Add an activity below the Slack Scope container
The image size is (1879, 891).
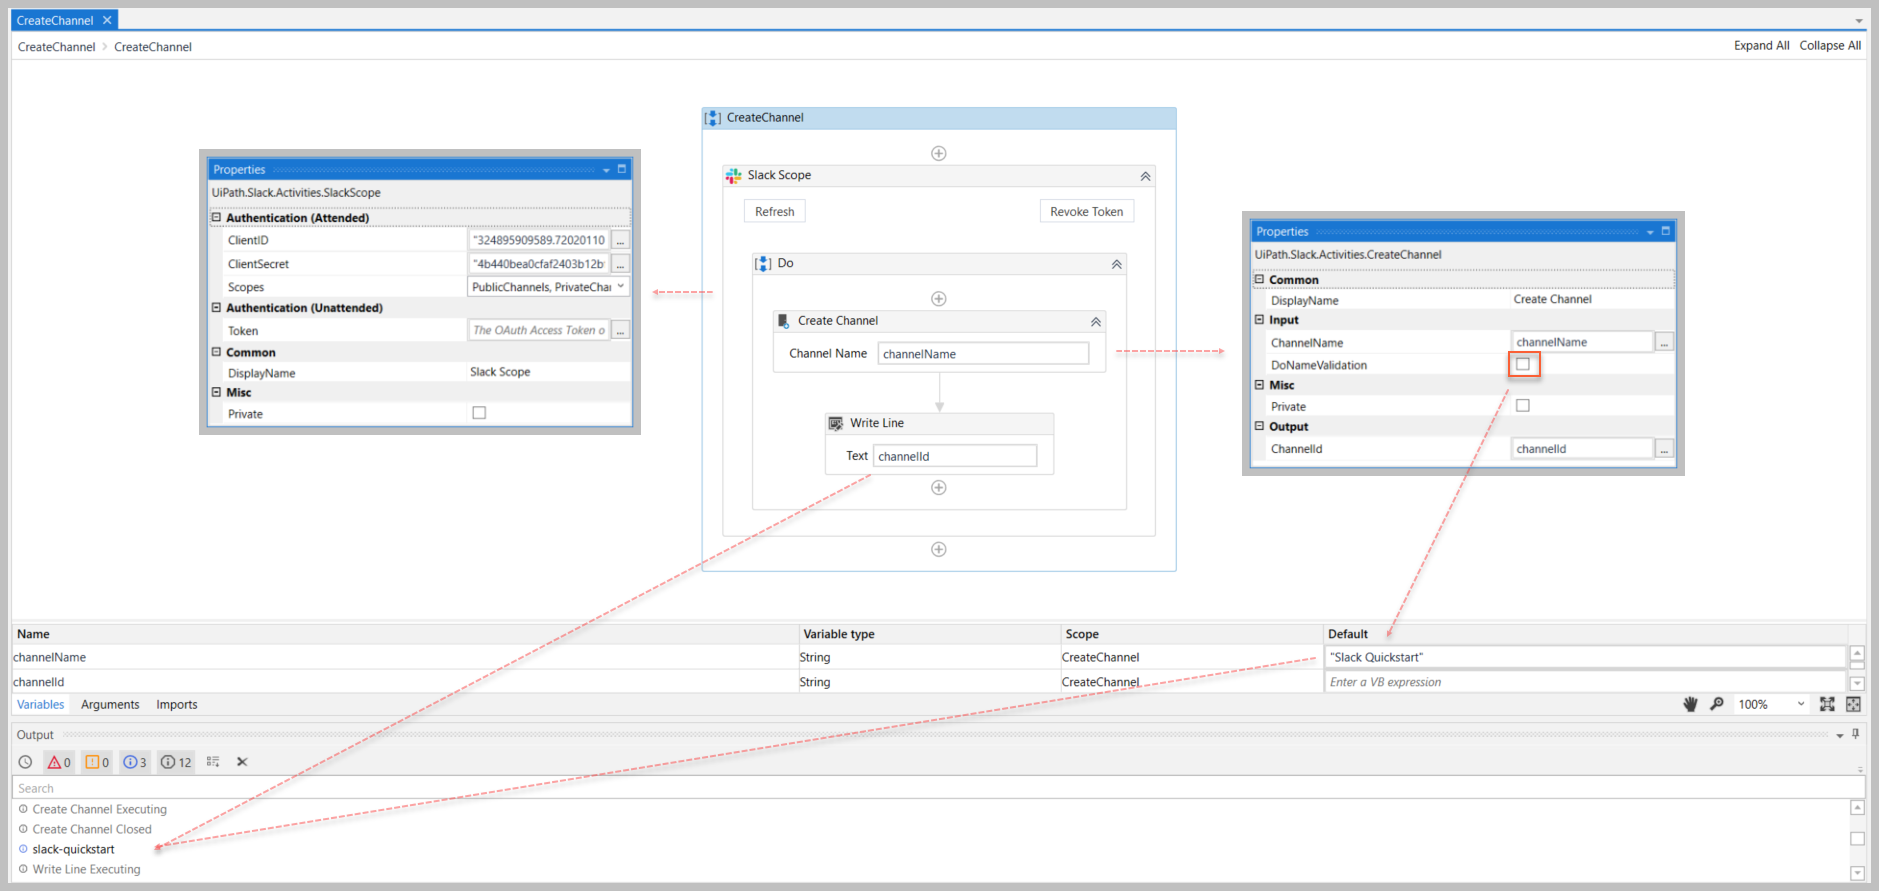(939, 549)
